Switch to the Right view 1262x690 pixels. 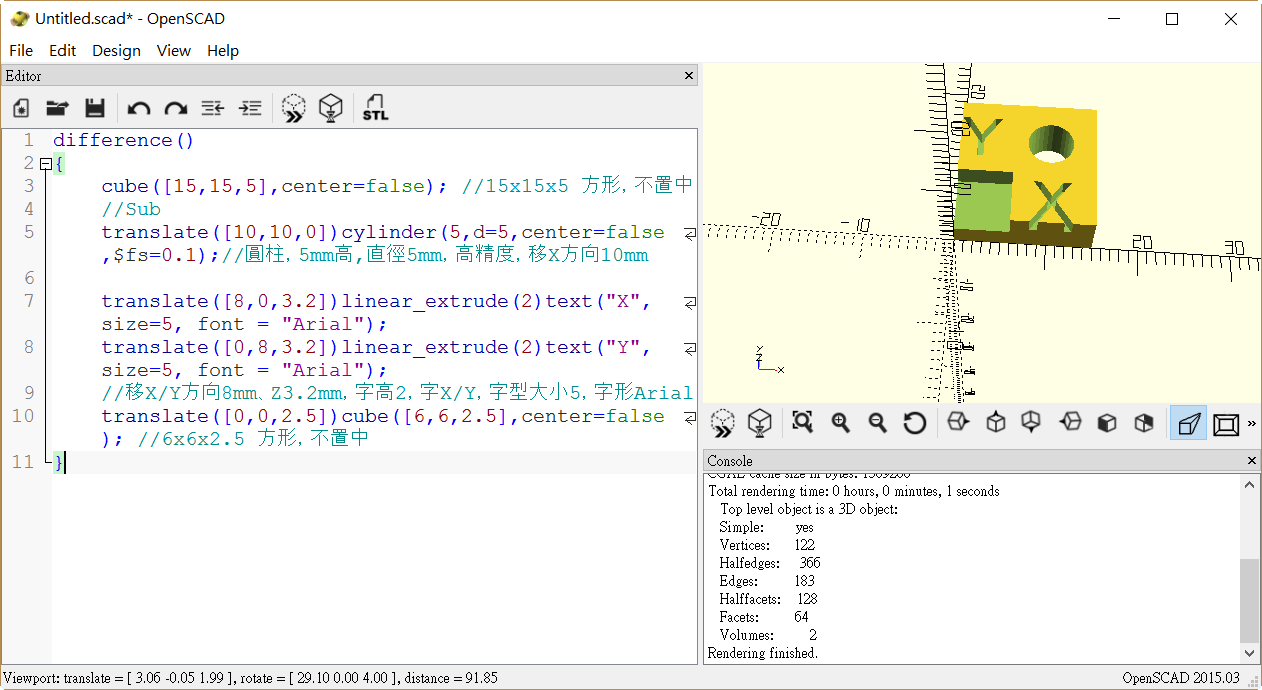click(957, 423)
